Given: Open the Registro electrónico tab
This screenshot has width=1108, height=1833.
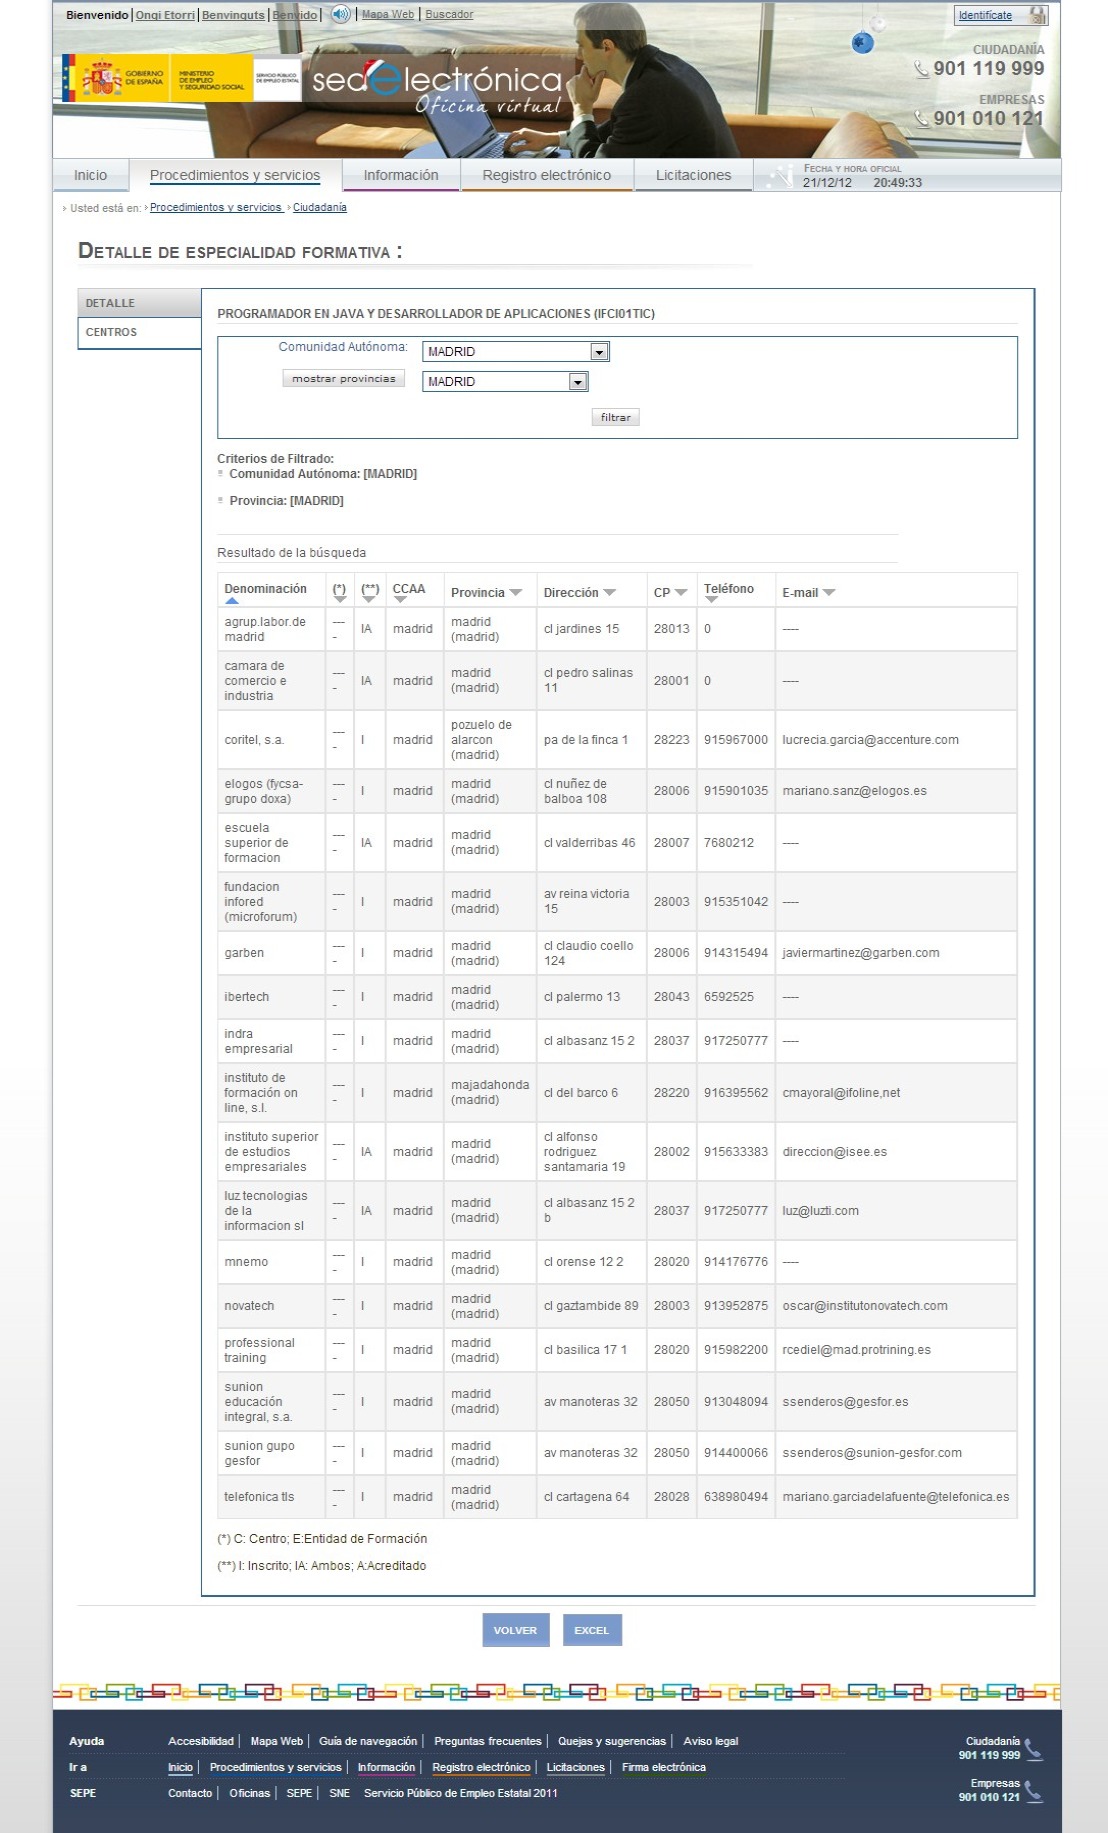Looking at the screenshot, I should point(546,175).
